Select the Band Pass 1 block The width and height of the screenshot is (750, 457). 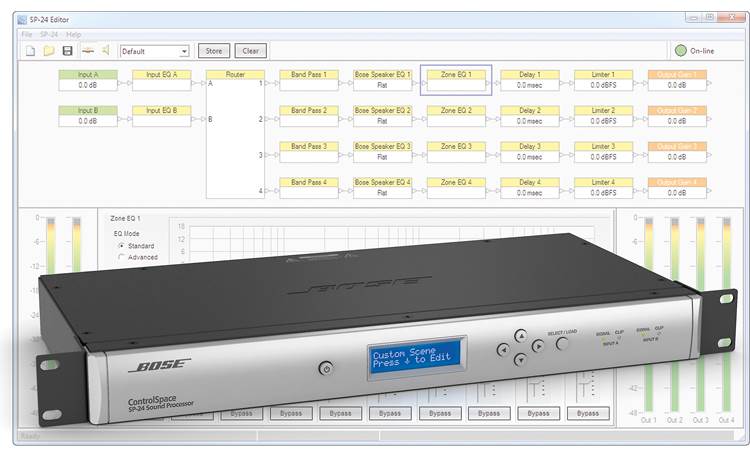click(x=309, y=80)
